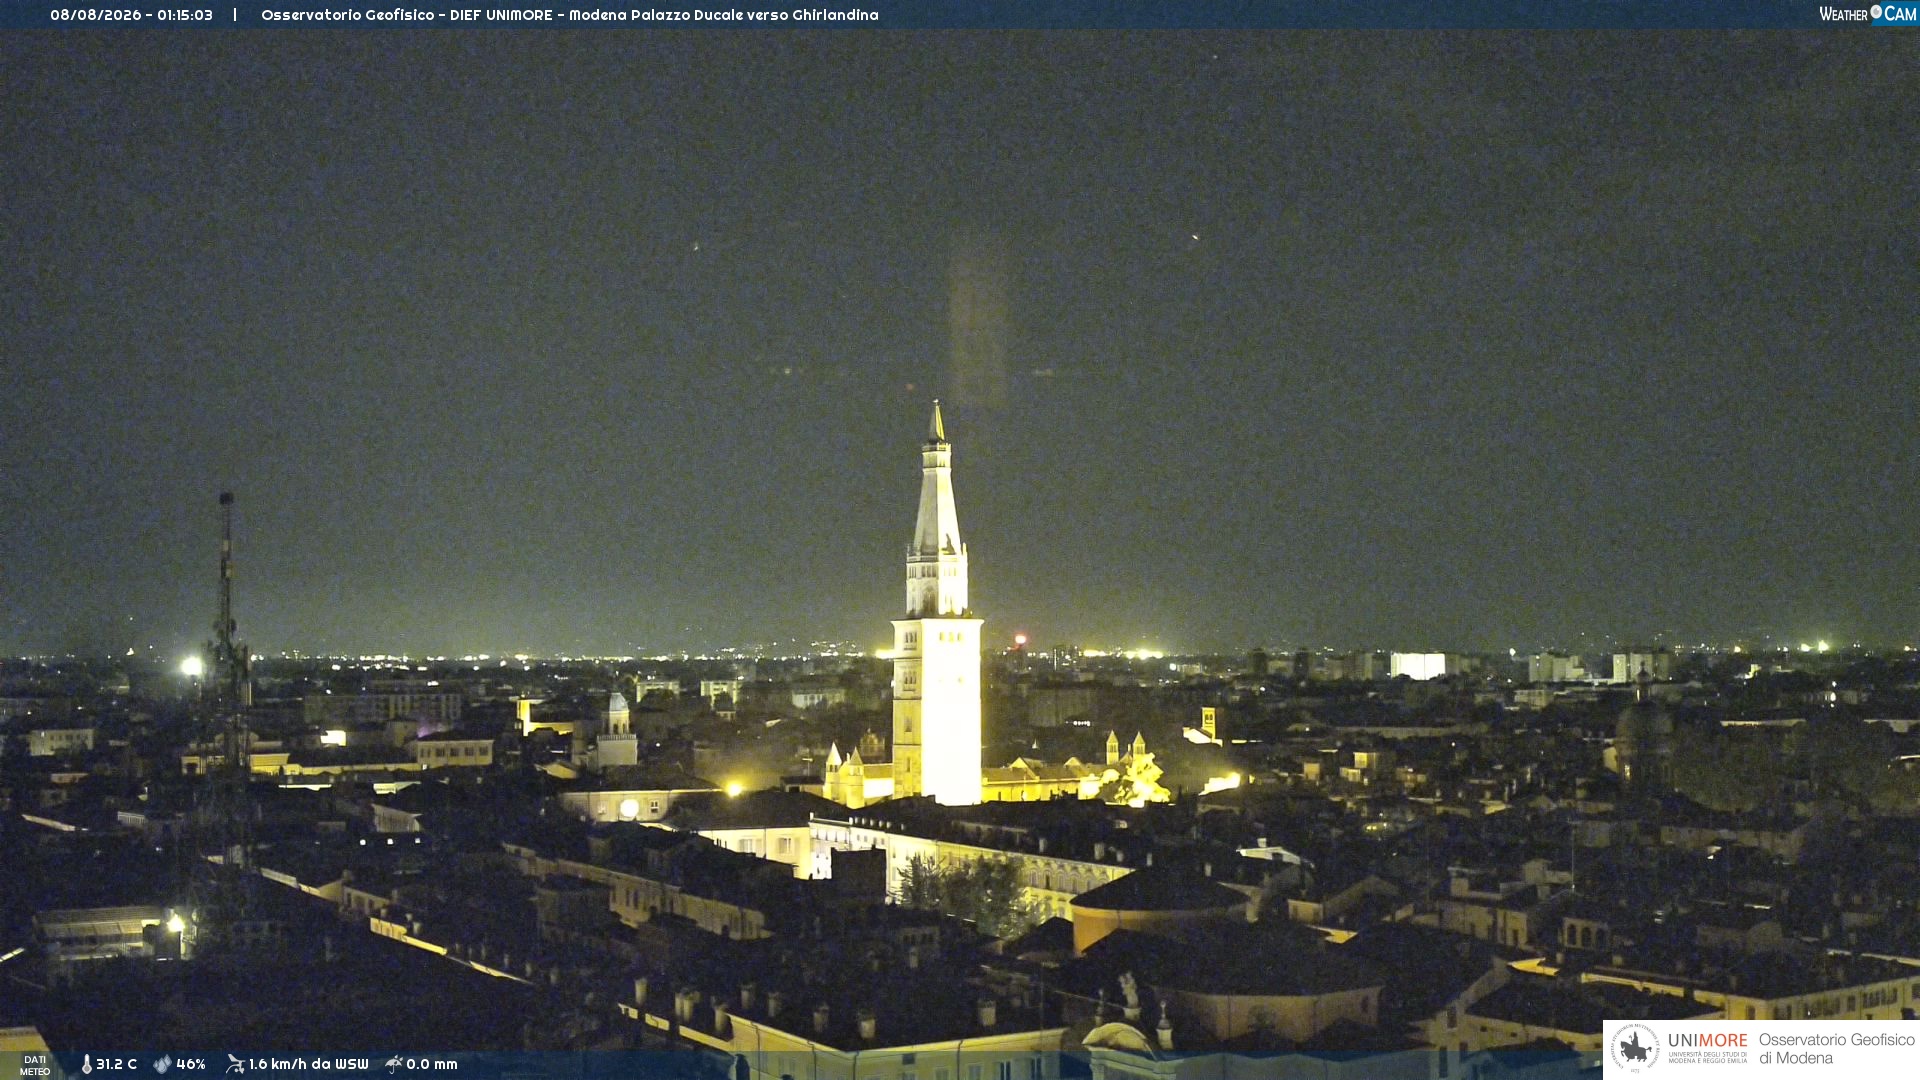The width and height of the screenshot is (1920, 1080).
Task: Click the humidity droplet icon
Action: coord(163,1064)
